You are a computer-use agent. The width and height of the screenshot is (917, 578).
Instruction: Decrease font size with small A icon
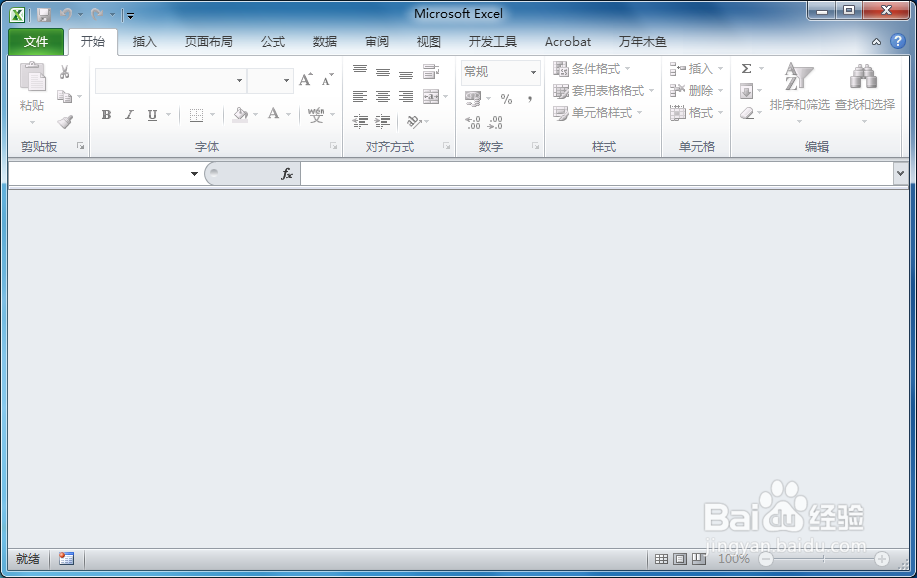point(328,80)
